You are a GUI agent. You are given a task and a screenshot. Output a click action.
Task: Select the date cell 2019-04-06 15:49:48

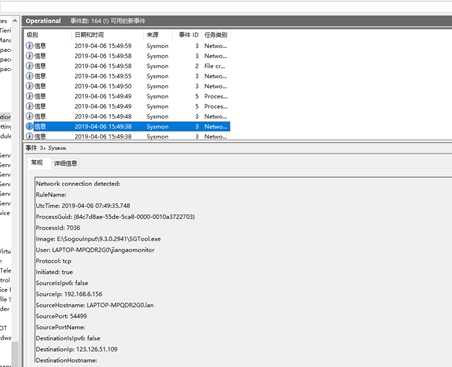point(103,116)
